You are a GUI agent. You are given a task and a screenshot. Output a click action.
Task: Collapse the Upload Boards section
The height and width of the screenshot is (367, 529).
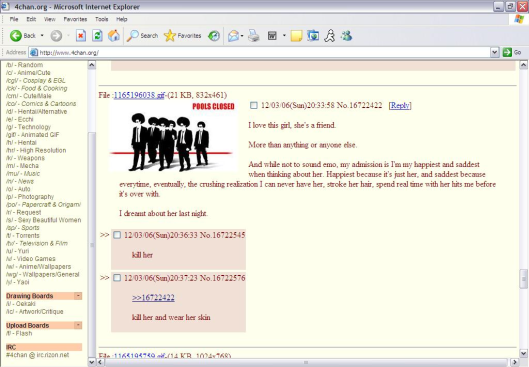point(78,325)
